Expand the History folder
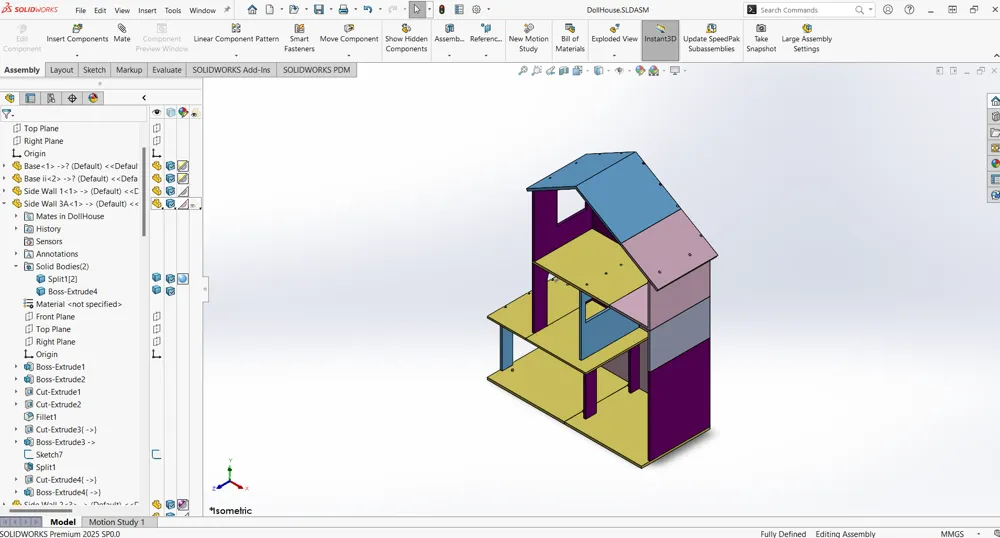 [x=17, y=229]
